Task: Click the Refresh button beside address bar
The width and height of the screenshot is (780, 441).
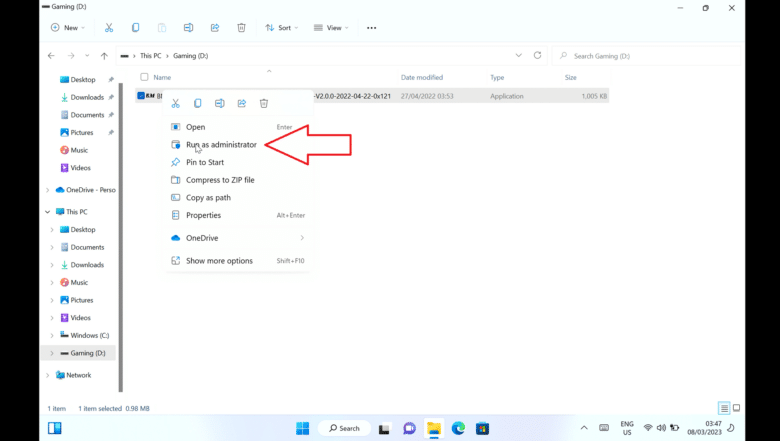Action: [537, 56]
